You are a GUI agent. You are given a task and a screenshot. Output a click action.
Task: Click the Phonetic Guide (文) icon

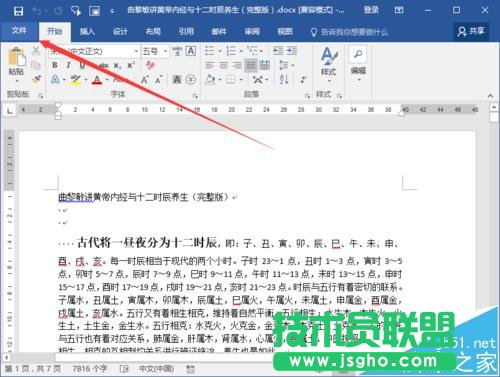pos(177,51)
